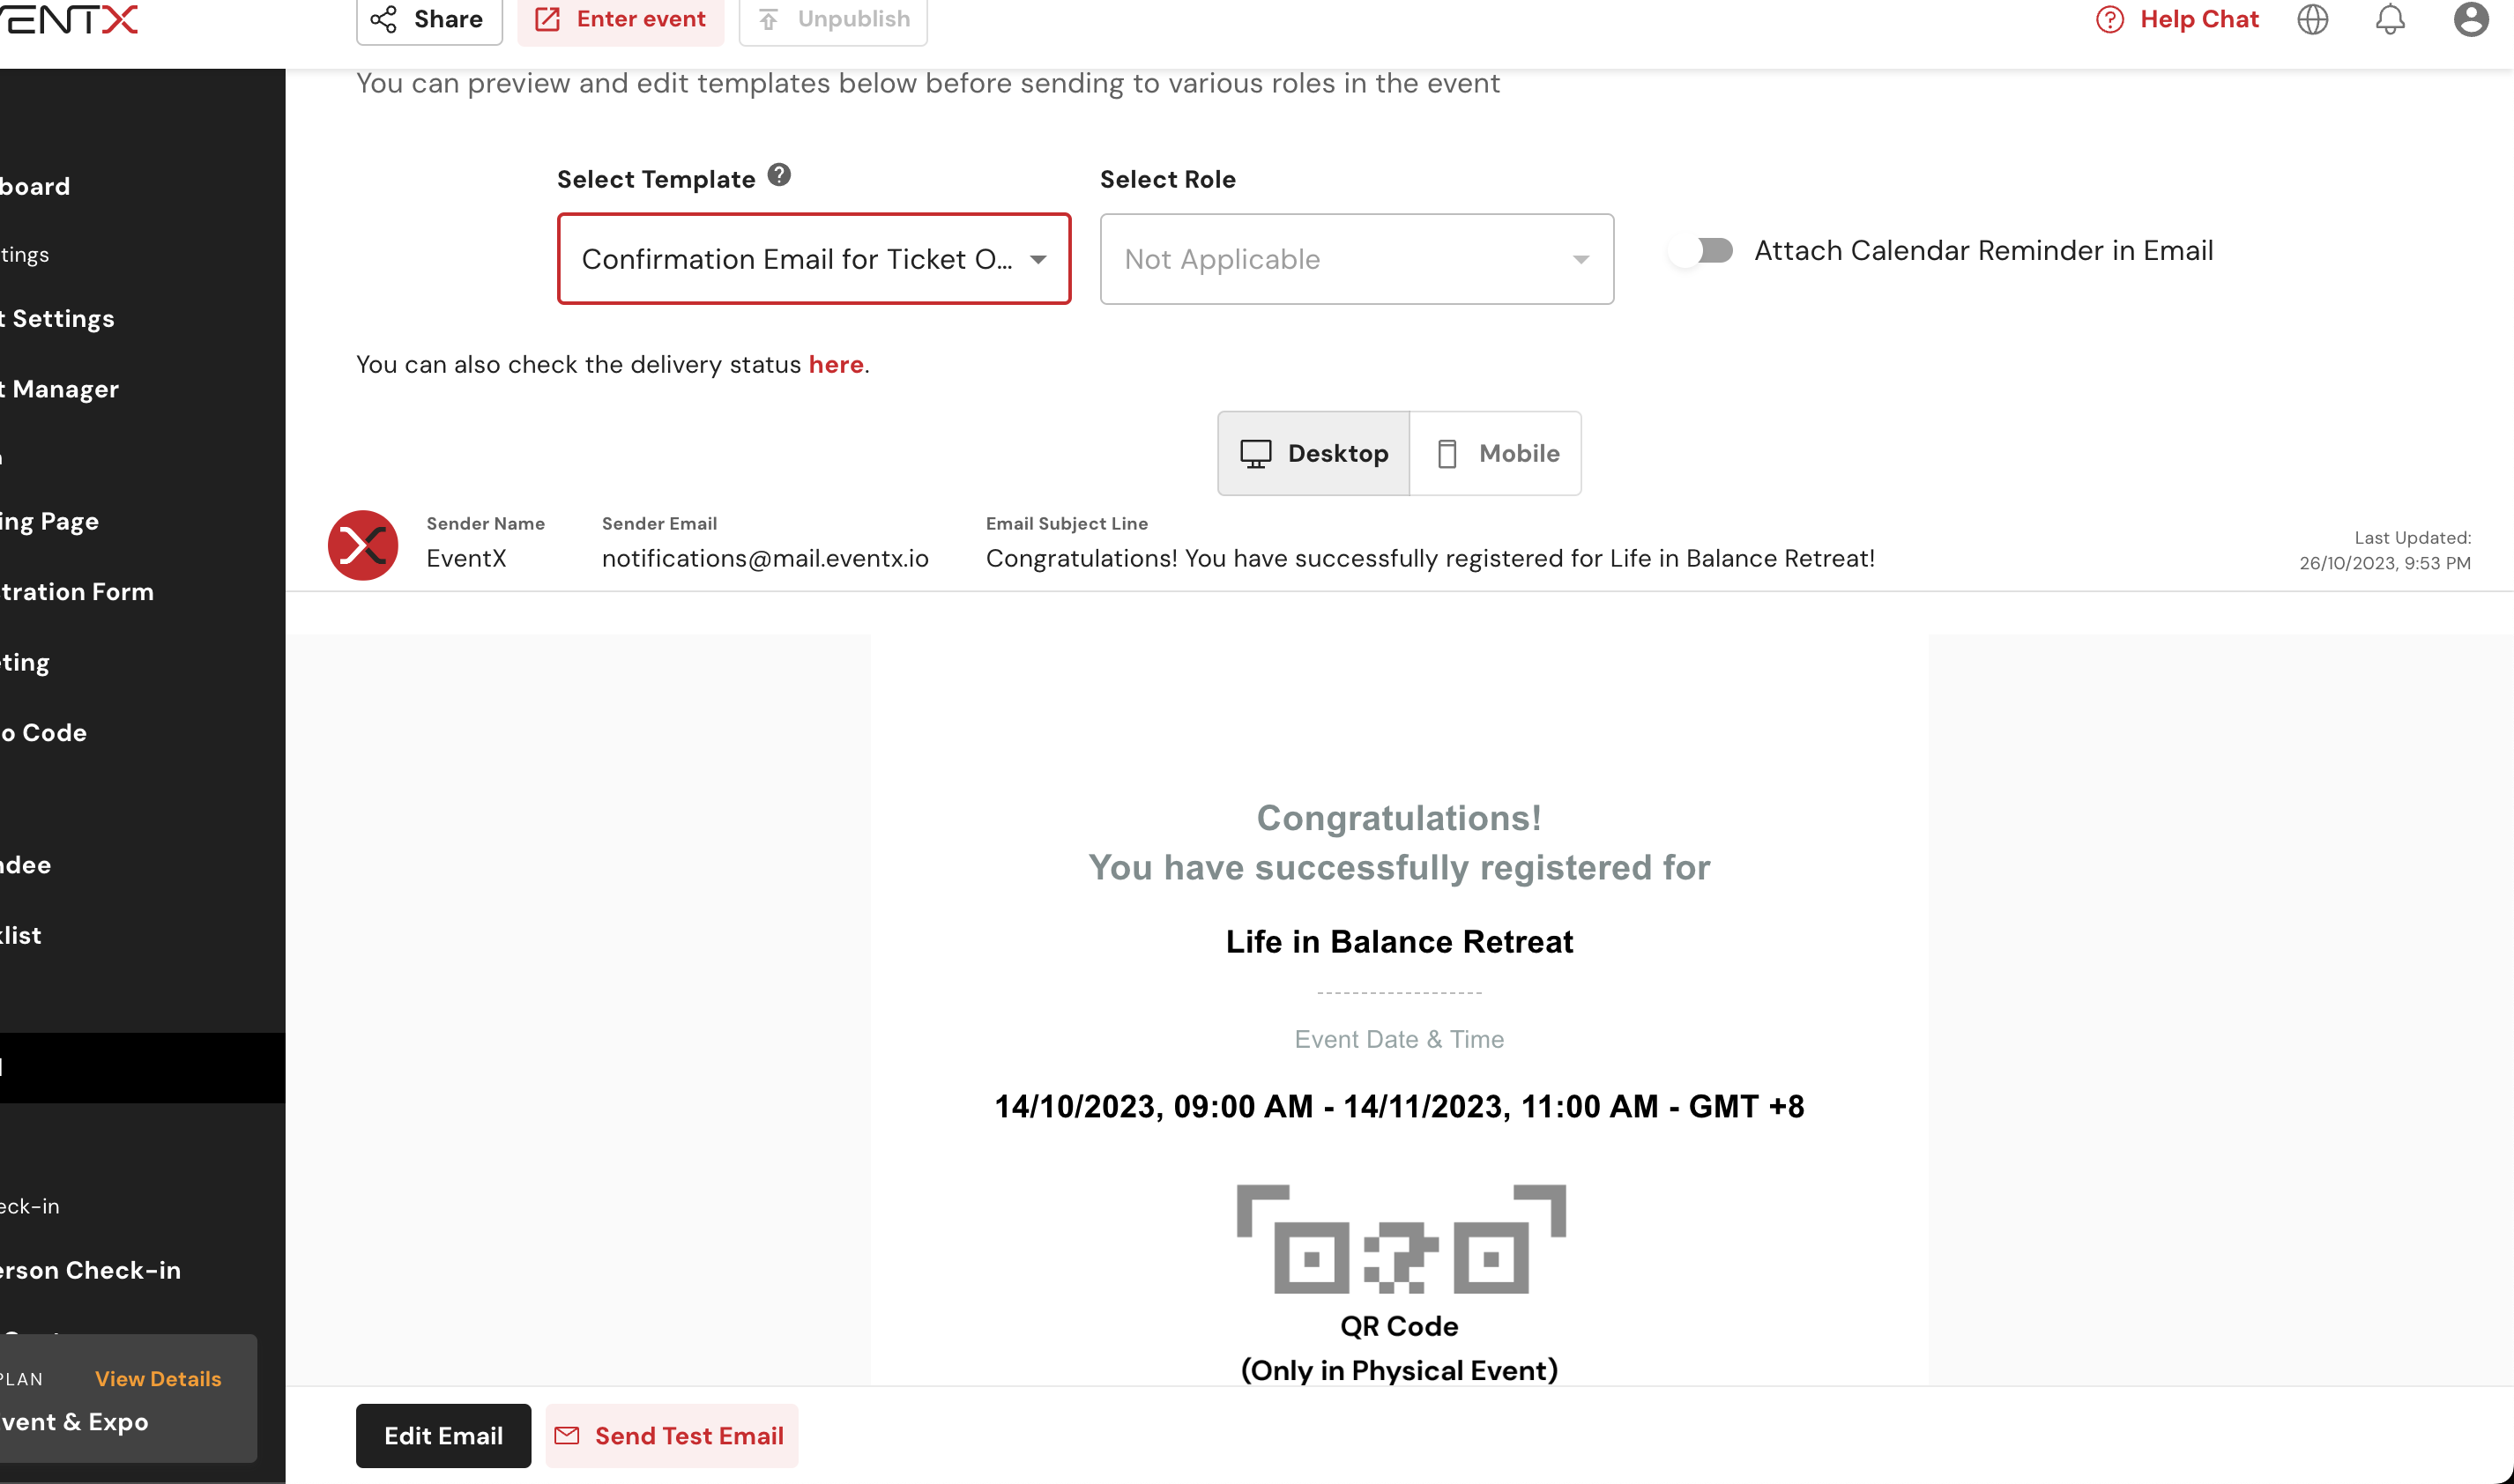Click the Share button

[429, 19]
